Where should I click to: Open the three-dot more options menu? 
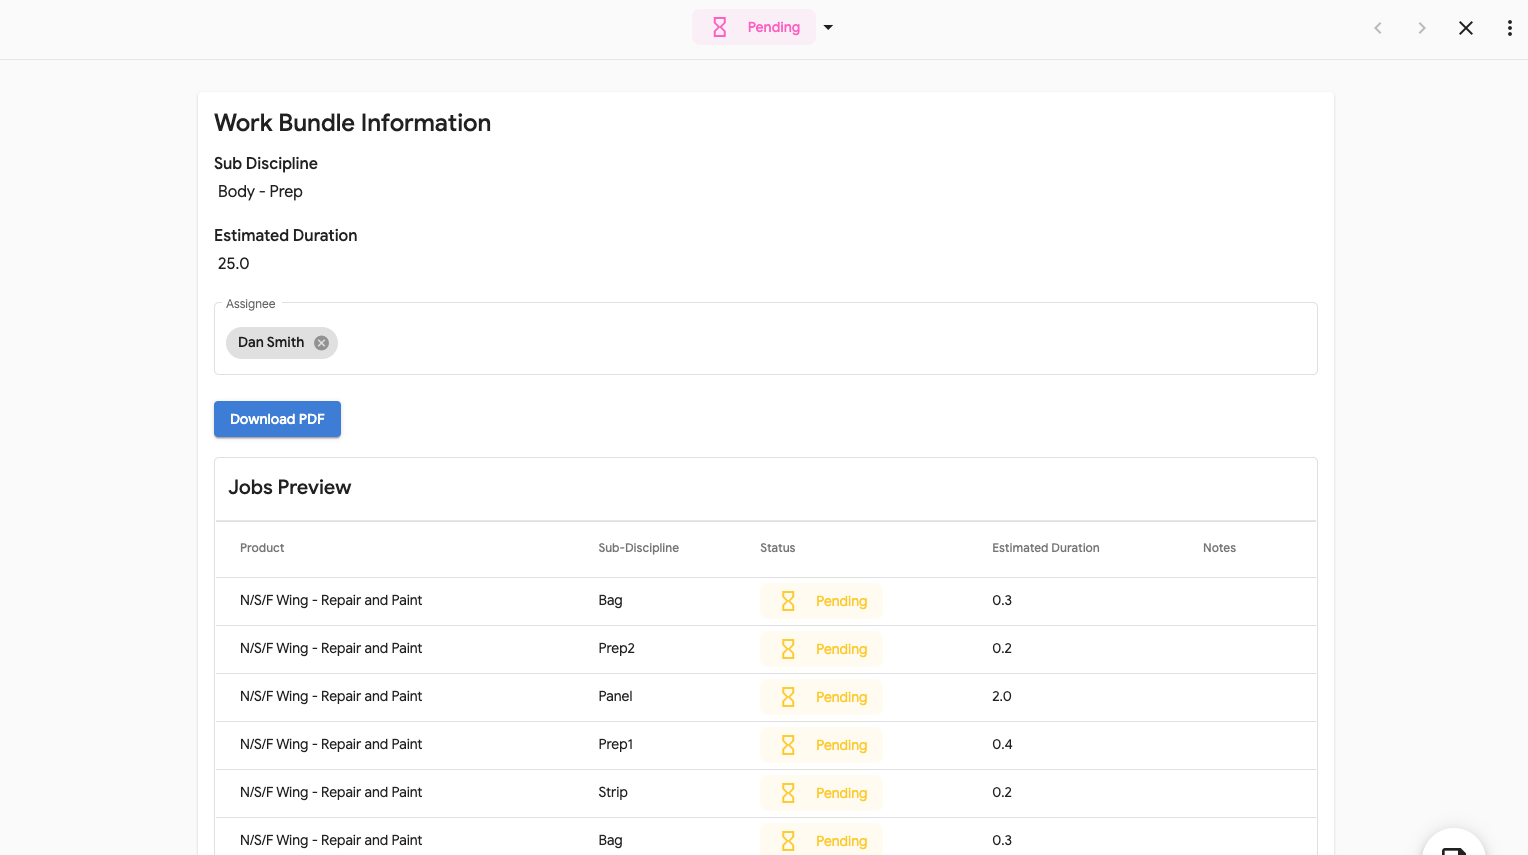1510,28
